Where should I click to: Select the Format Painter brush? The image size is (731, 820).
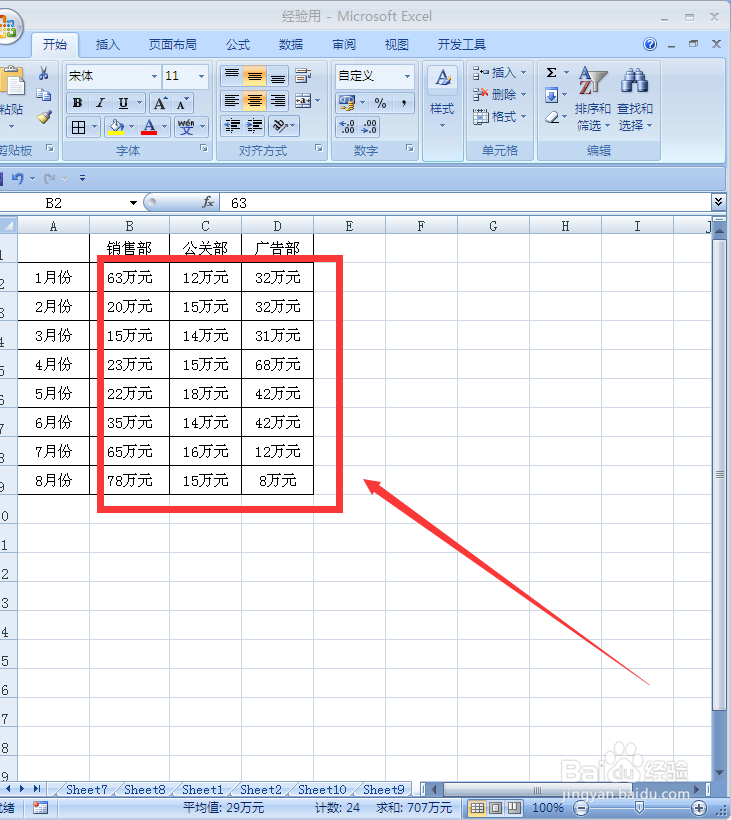[44, 116]
